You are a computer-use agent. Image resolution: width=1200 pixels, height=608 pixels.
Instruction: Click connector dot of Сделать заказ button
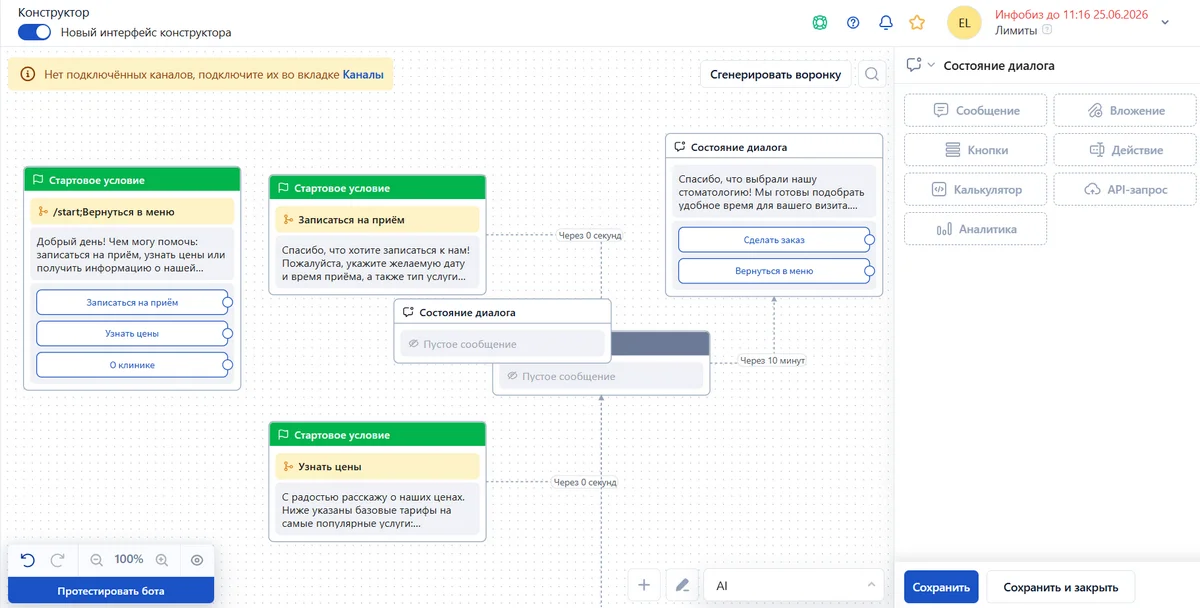pos(870,240)
